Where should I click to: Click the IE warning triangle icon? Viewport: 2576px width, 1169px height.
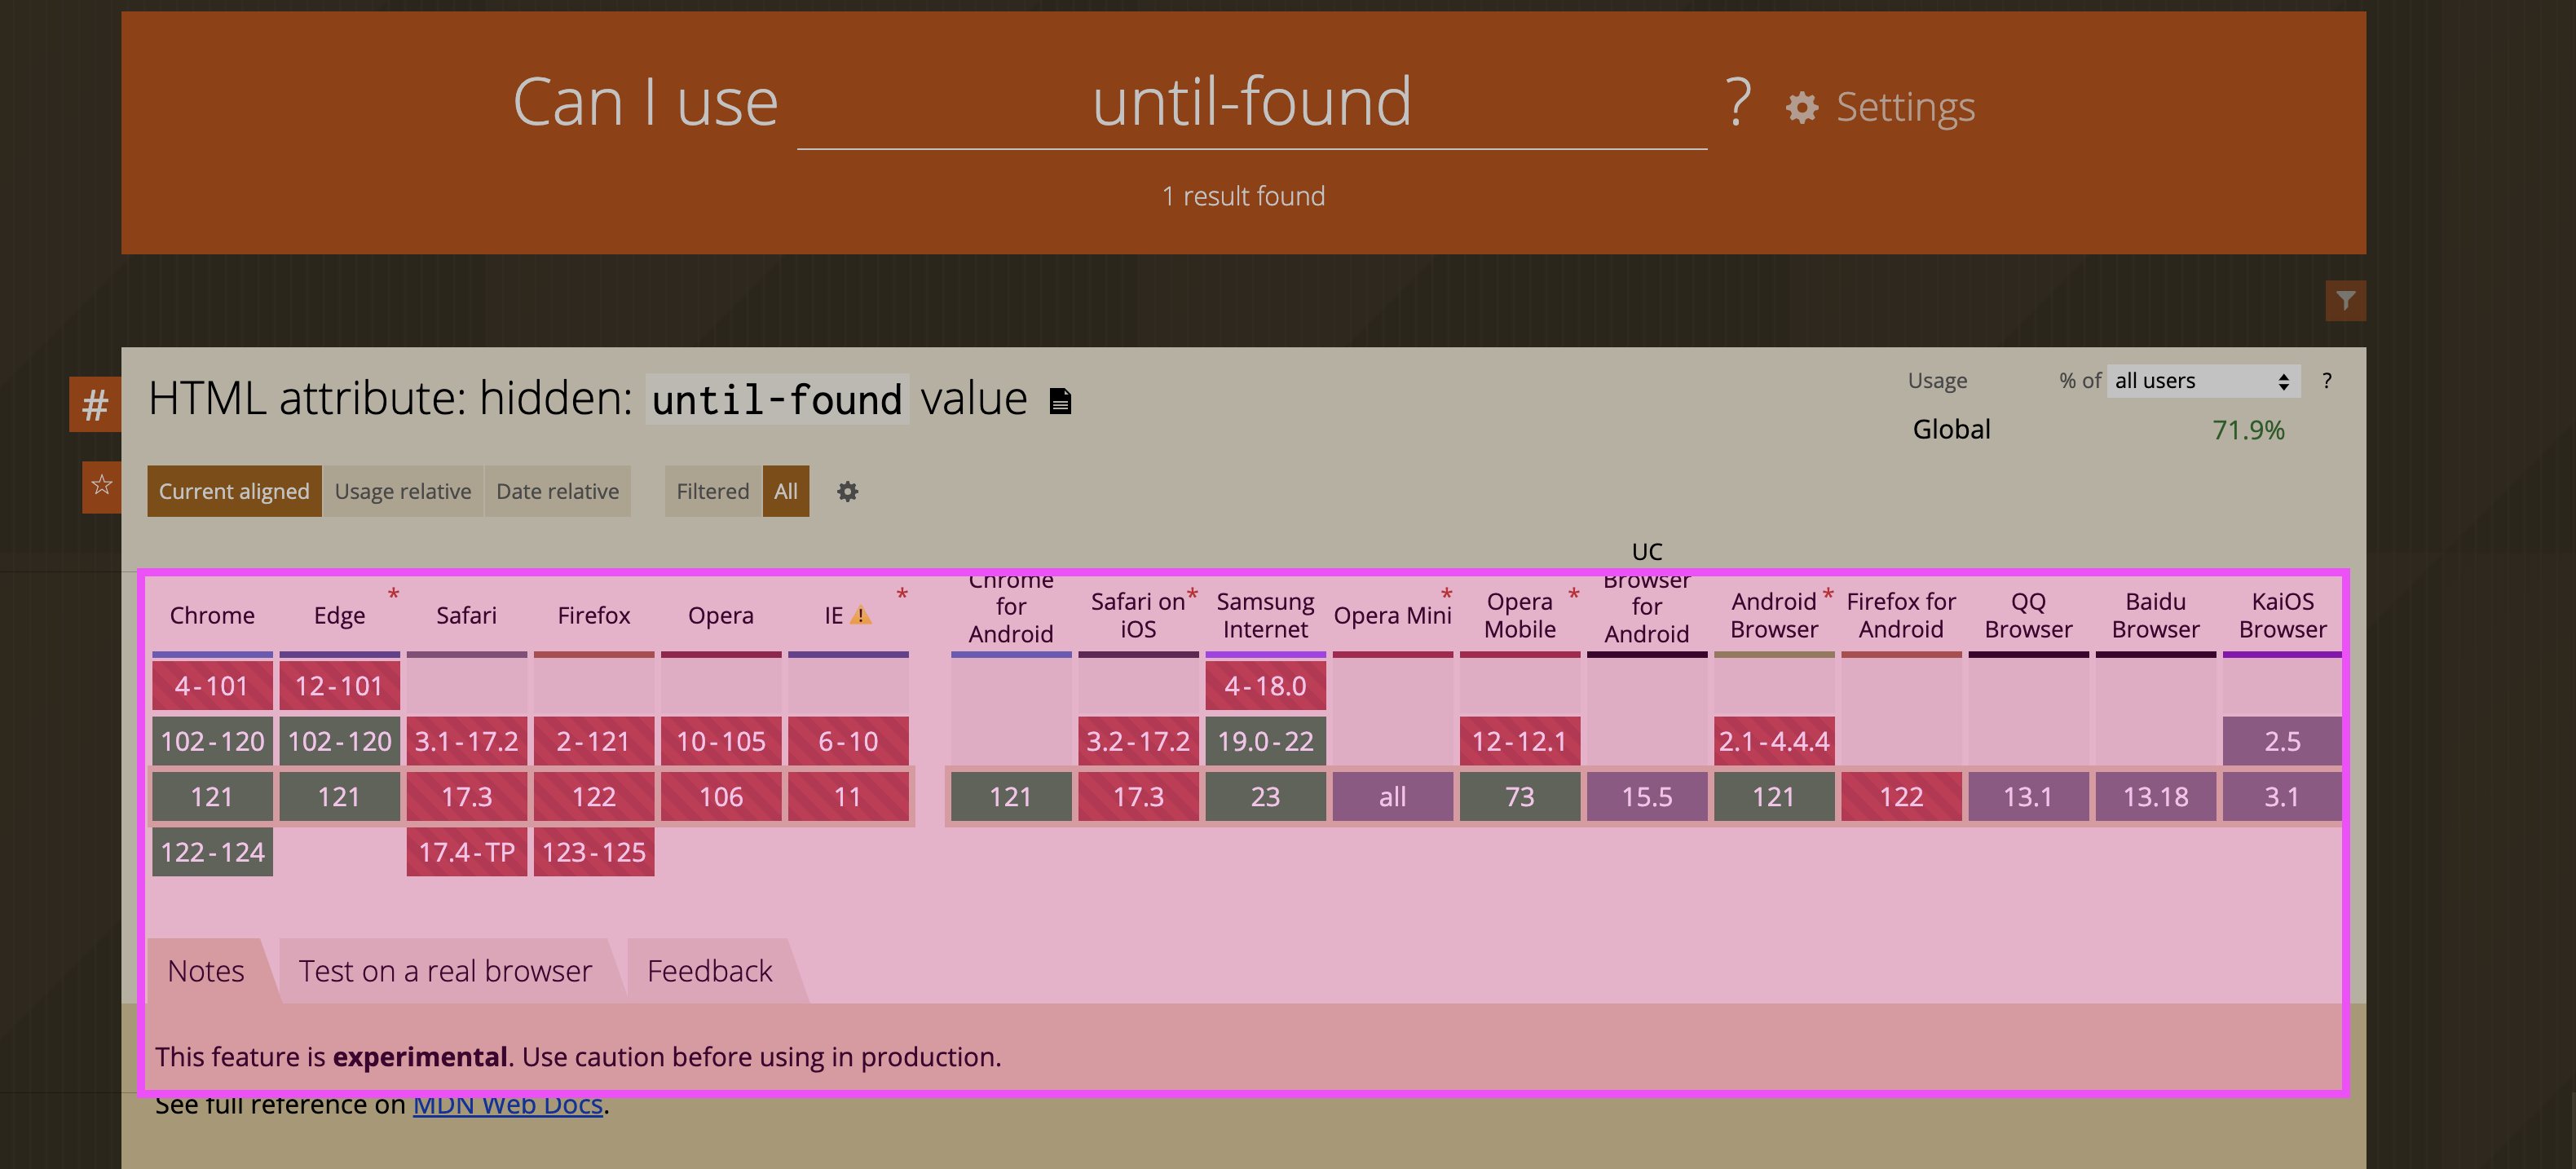(860, 616)
